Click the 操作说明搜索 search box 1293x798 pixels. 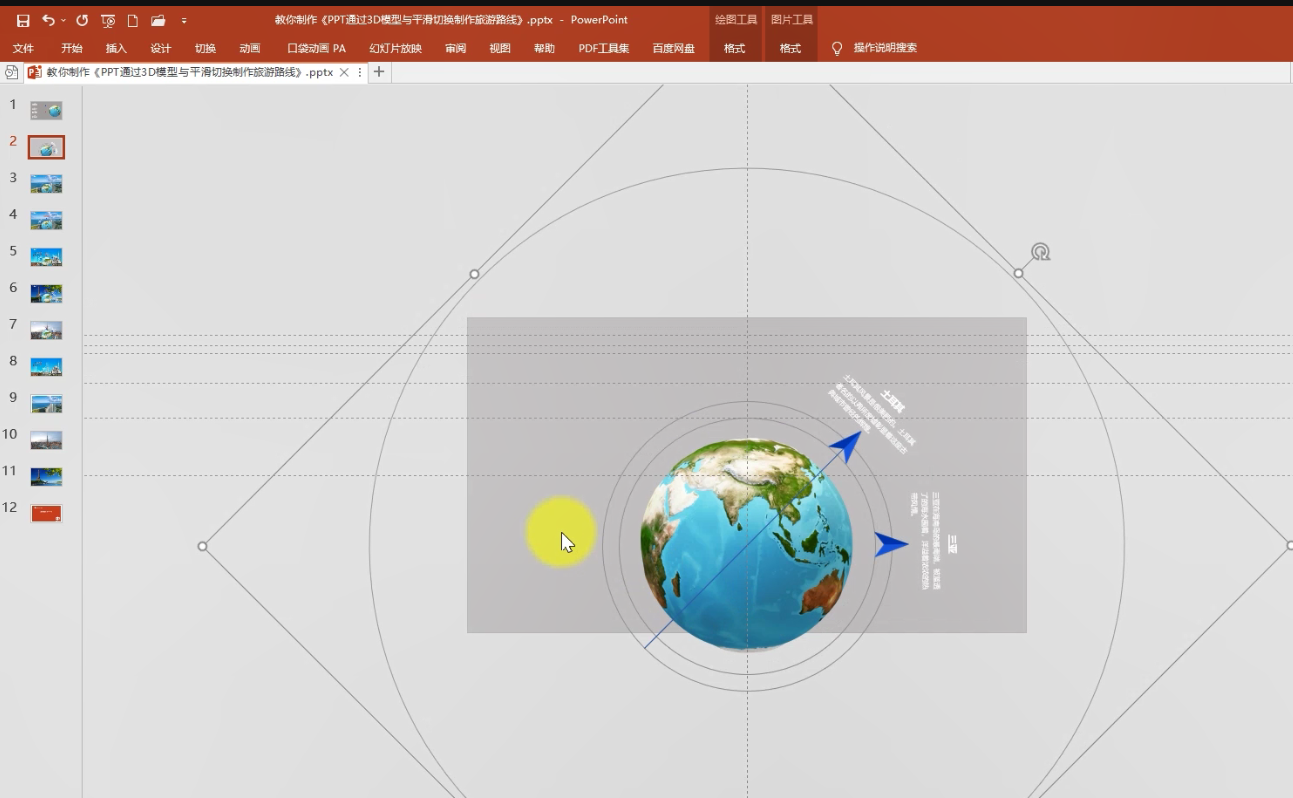[885, 48]
